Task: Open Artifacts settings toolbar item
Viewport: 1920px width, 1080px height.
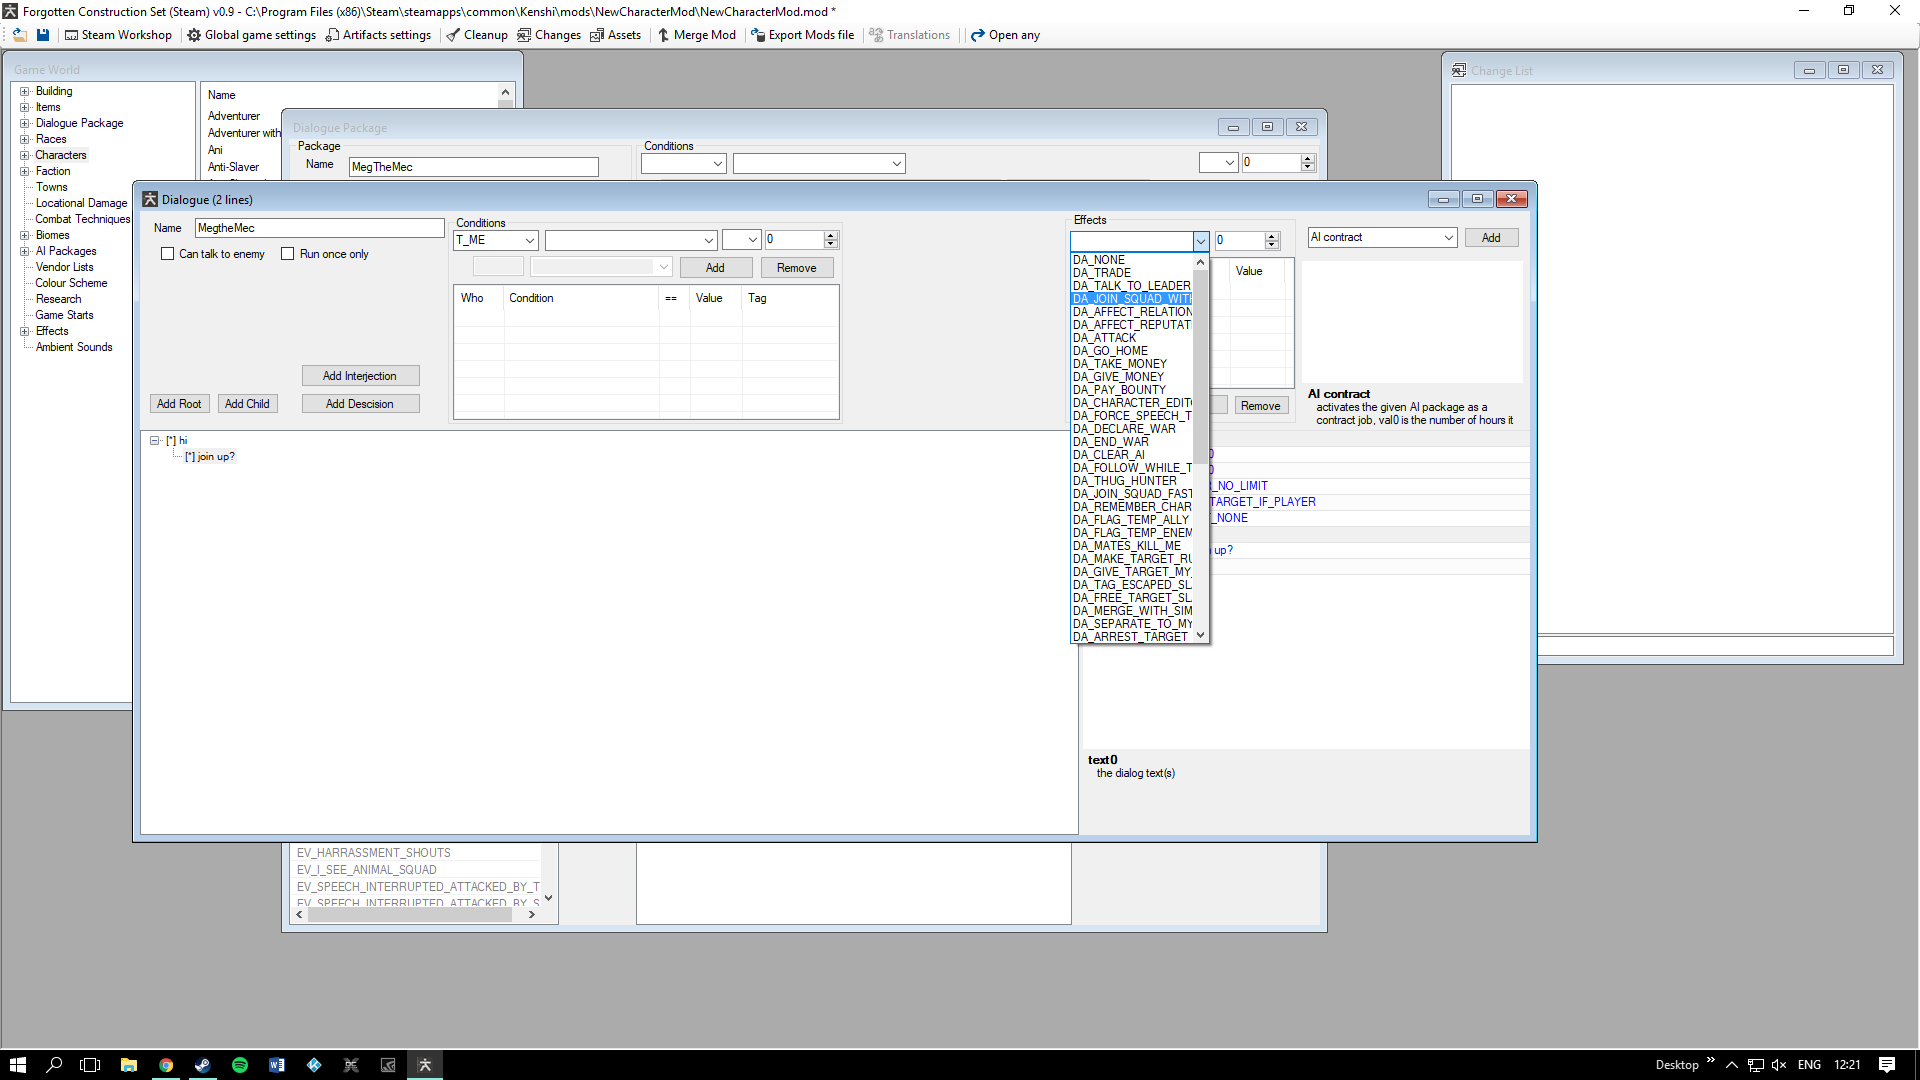Action: click(x=378, y=35)
